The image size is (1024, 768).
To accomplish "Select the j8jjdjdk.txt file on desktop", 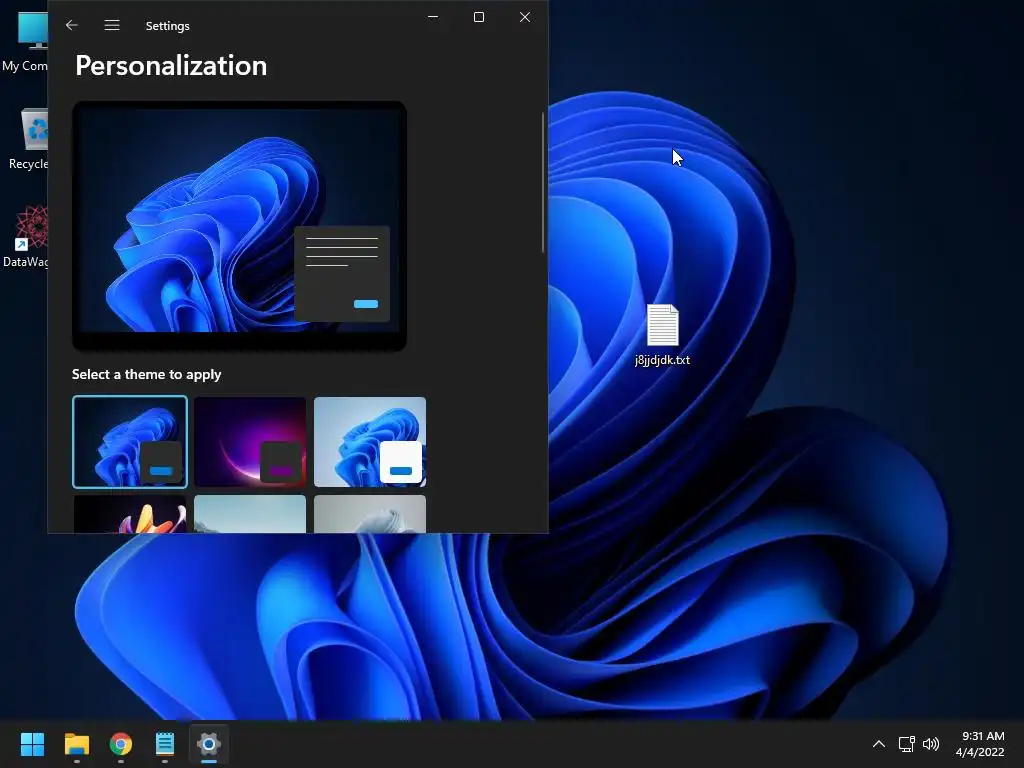I will [662, 334].
